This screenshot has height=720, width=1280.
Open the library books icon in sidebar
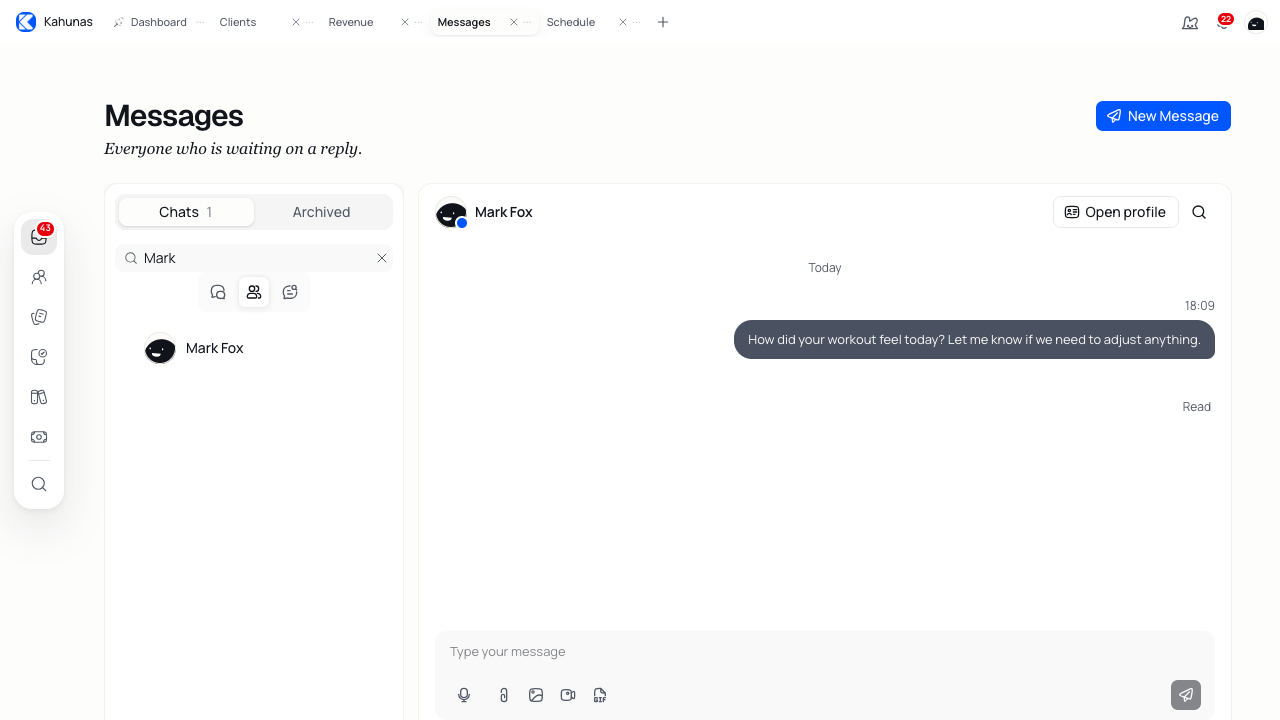(x=39, y=397)
